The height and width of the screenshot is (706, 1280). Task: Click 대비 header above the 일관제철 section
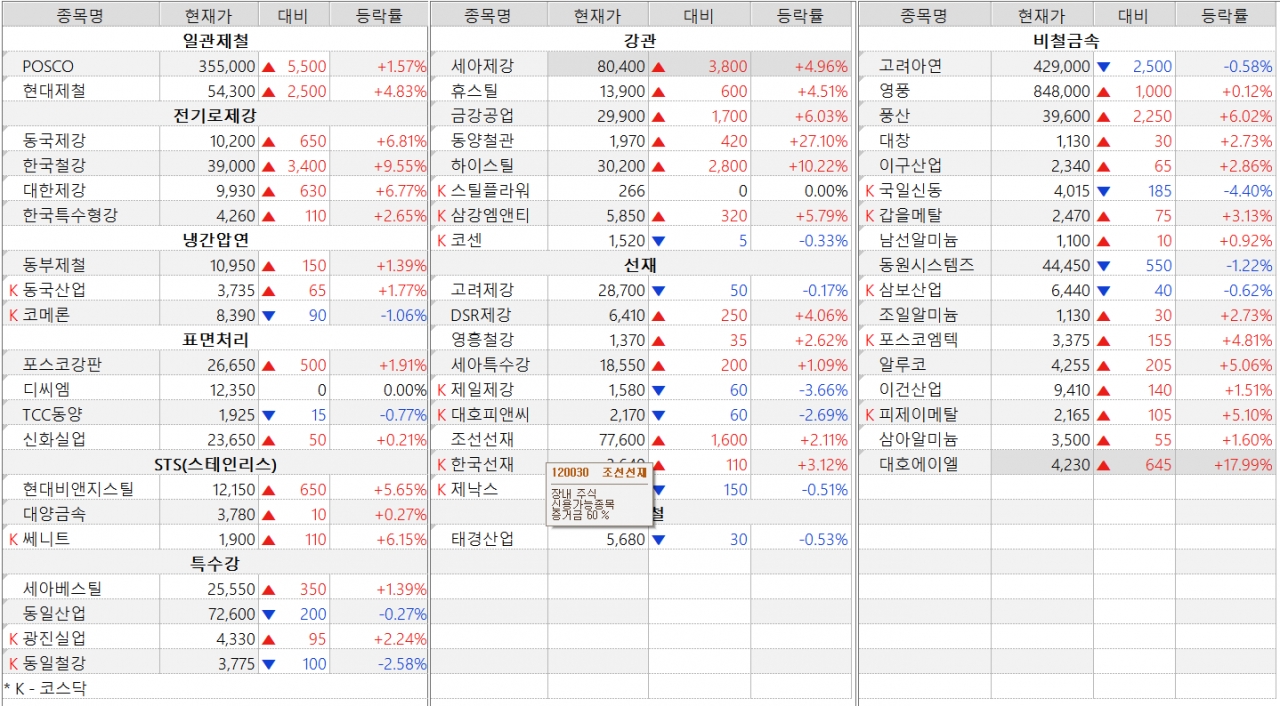pyautogui.click(x=293, y=16)
